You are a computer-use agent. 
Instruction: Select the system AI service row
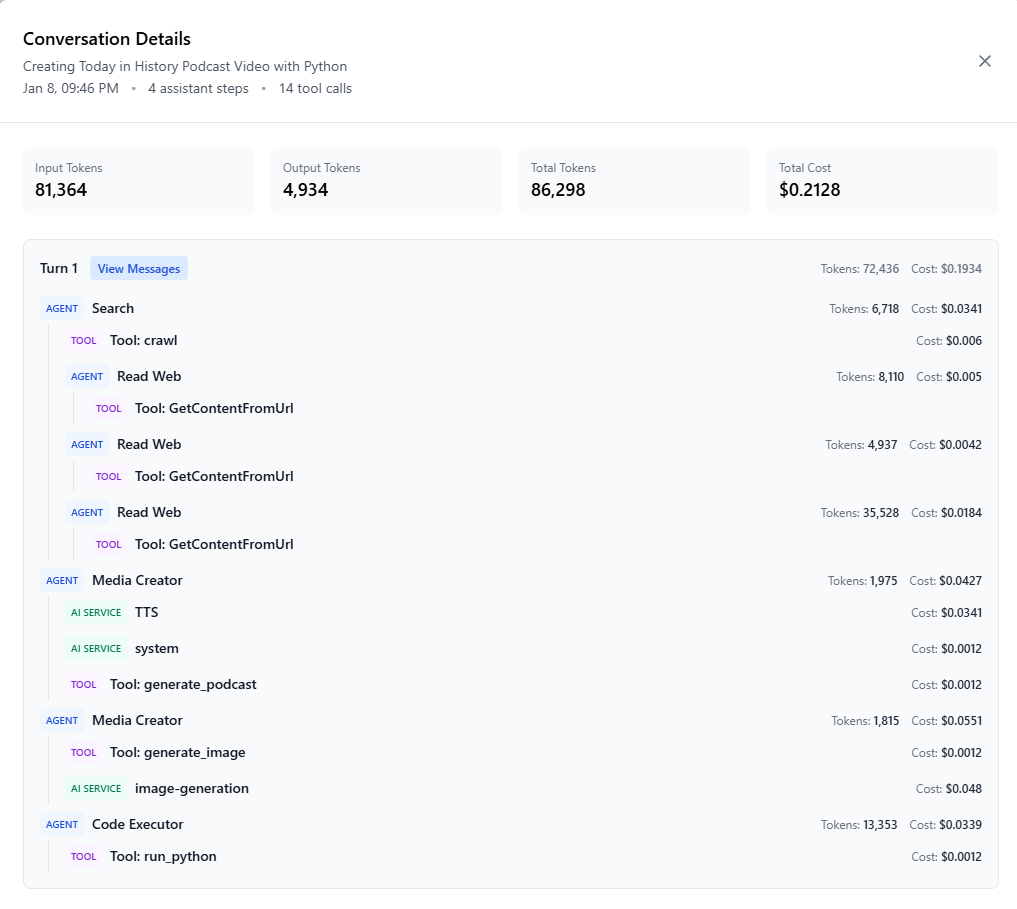(x=156, y=649)
